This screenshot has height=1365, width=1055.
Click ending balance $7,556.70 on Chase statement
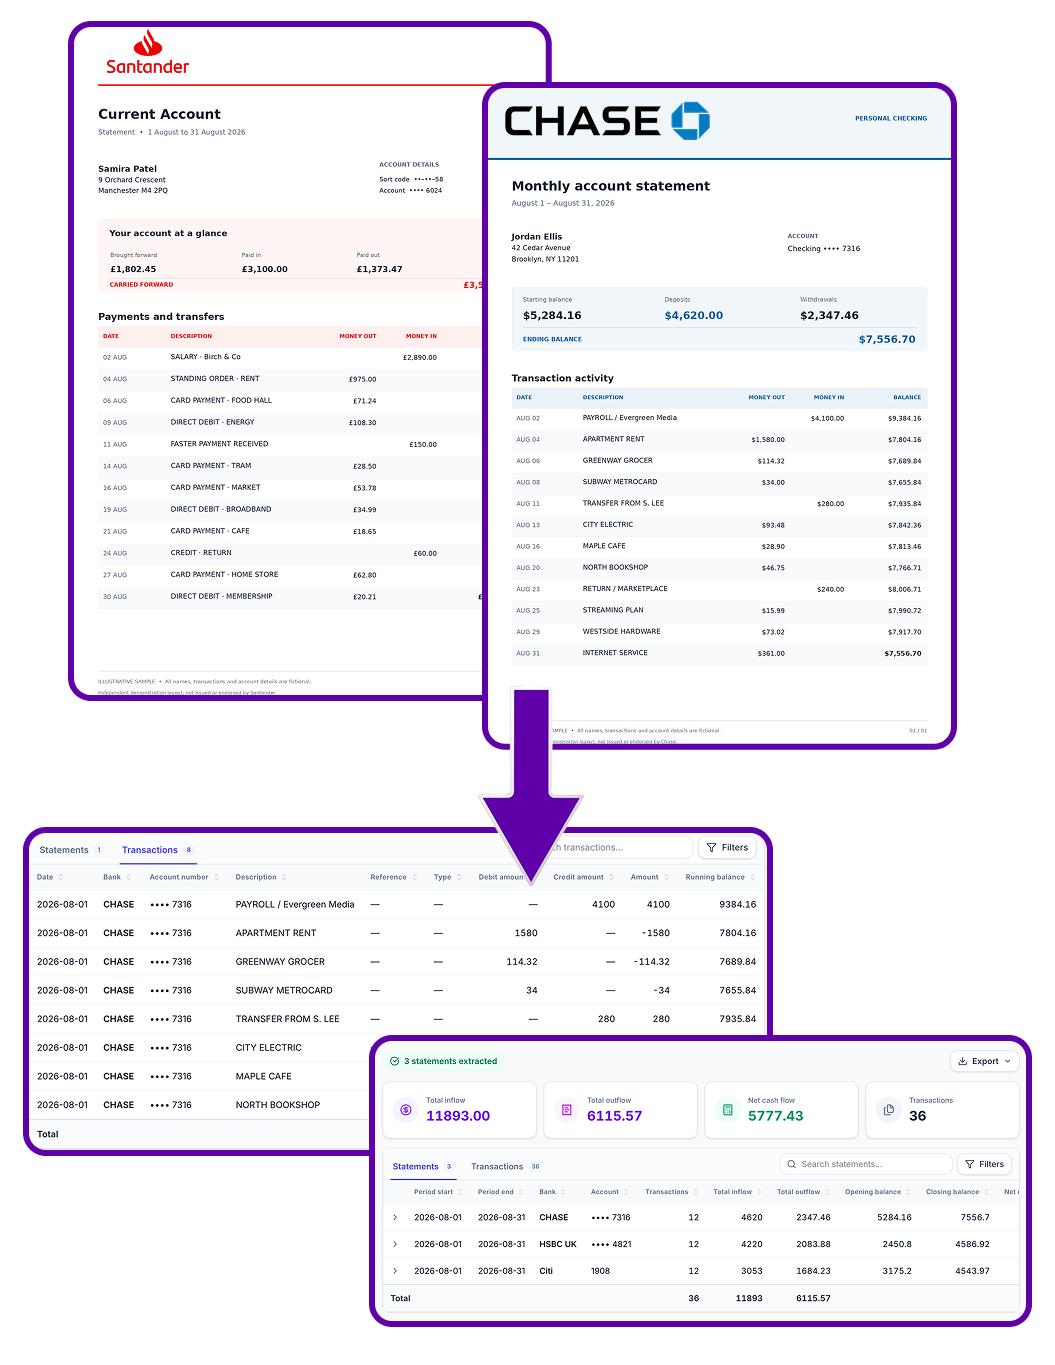pos(887,339)
